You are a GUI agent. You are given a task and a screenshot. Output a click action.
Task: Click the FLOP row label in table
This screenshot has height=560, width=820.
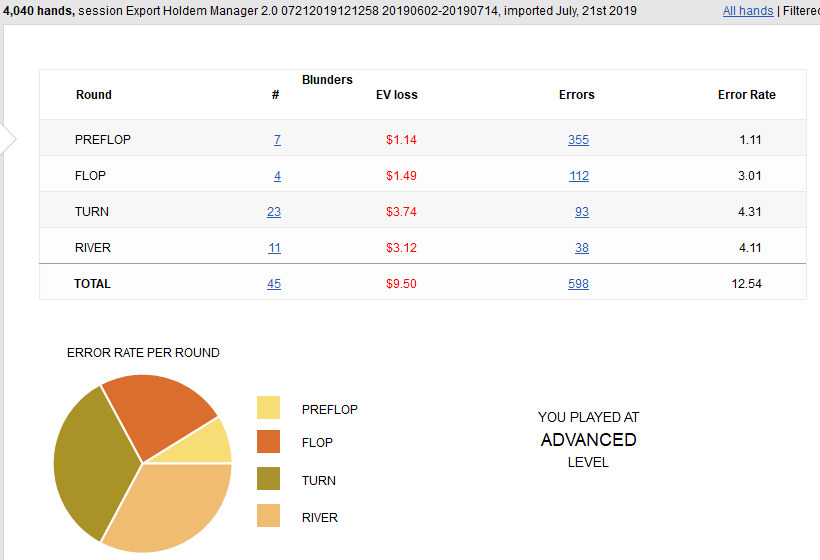tap(90, 176)
